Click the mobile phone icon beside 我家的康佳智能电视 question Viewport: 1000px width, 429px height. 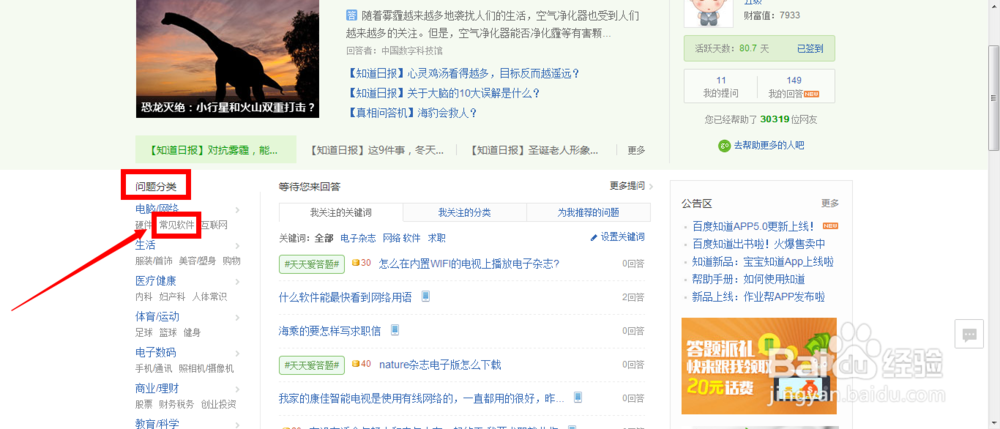coord(578,398)
